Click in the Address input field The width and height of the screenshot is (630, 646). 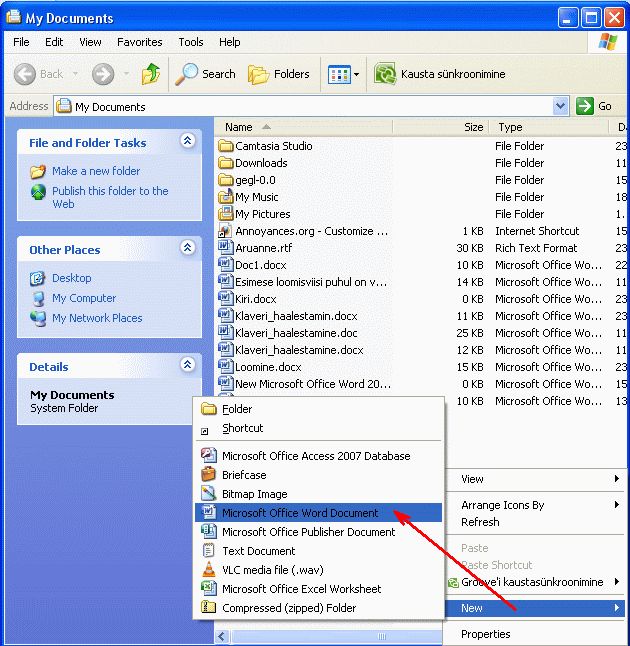(x=303, y=107)
